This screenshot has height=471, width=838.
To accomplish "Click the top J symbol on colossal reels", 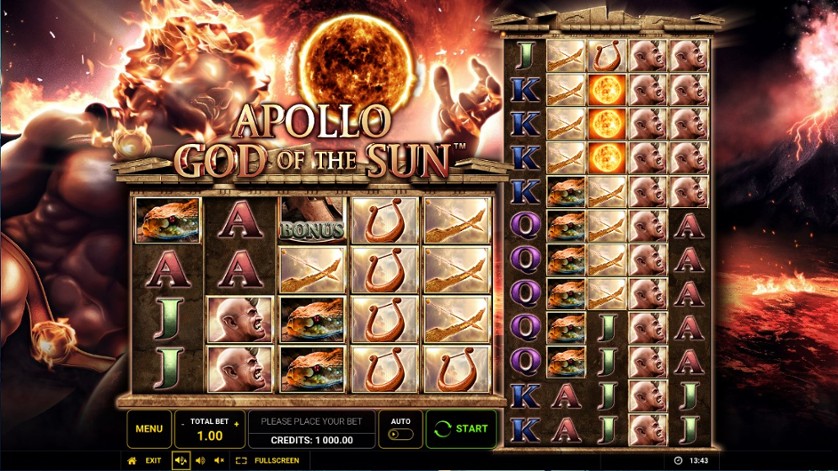I will coord(525,55).
